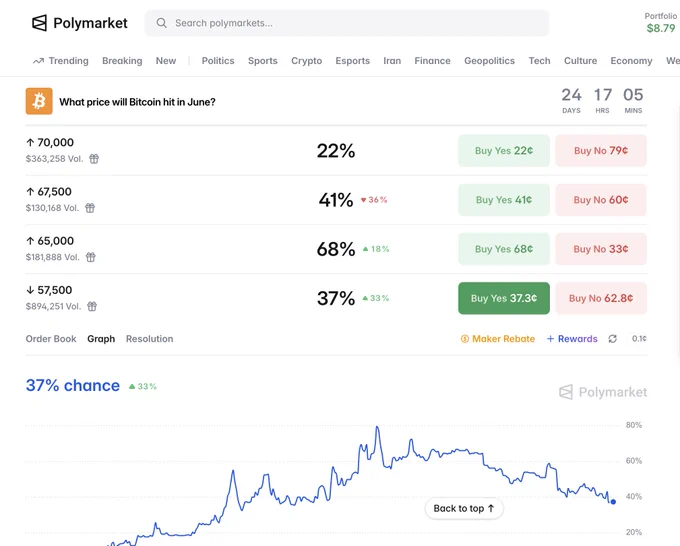
Task: Click the Trending arrow icon
Action: 38,61
